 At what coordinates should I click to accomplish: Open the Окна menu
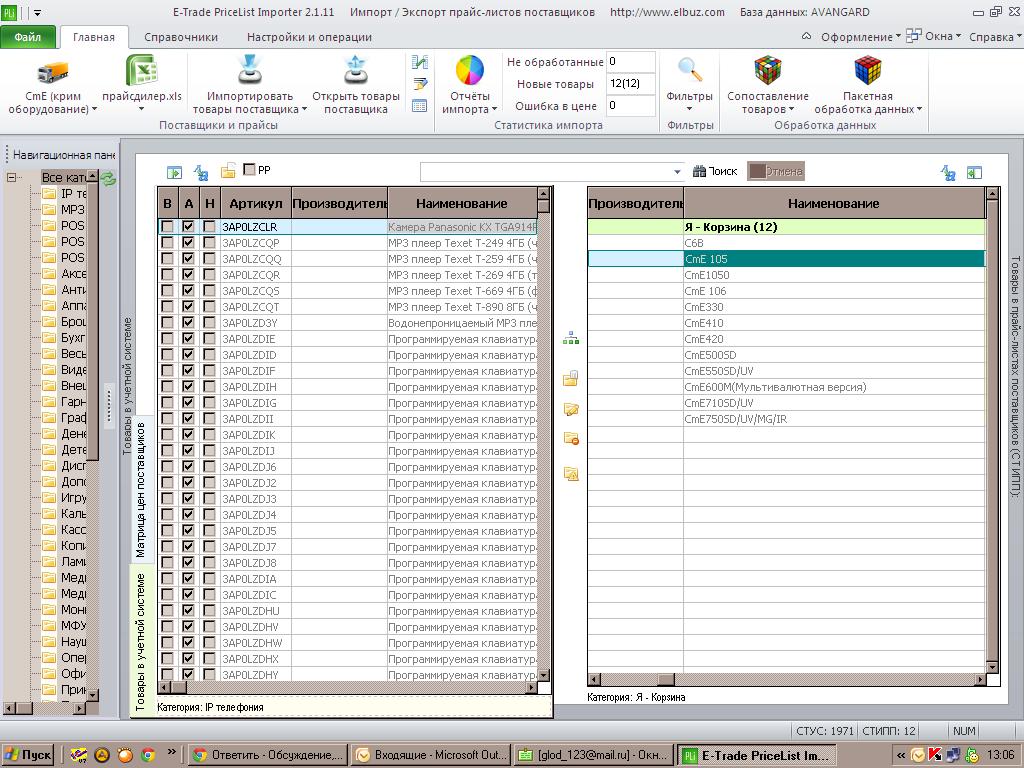click(934, 37)
